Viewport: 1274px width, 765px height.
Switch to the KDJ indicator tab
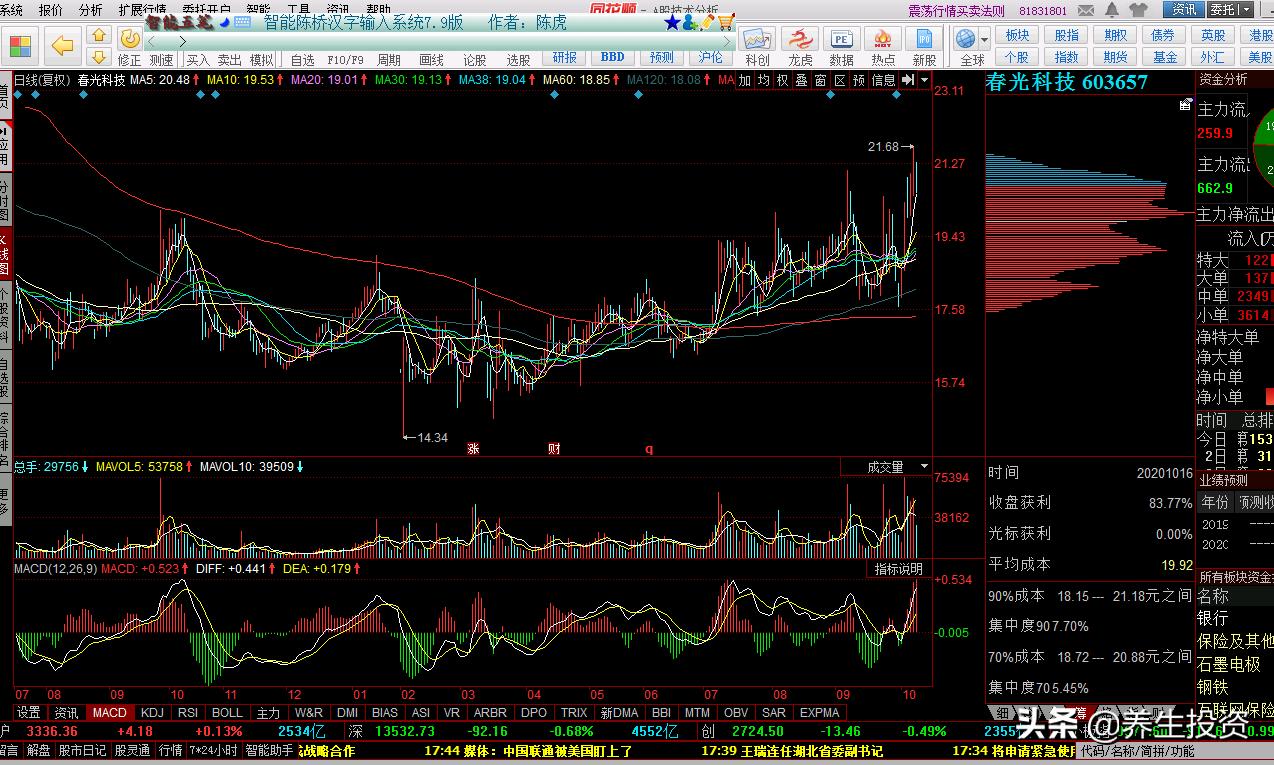pos(152,713)
